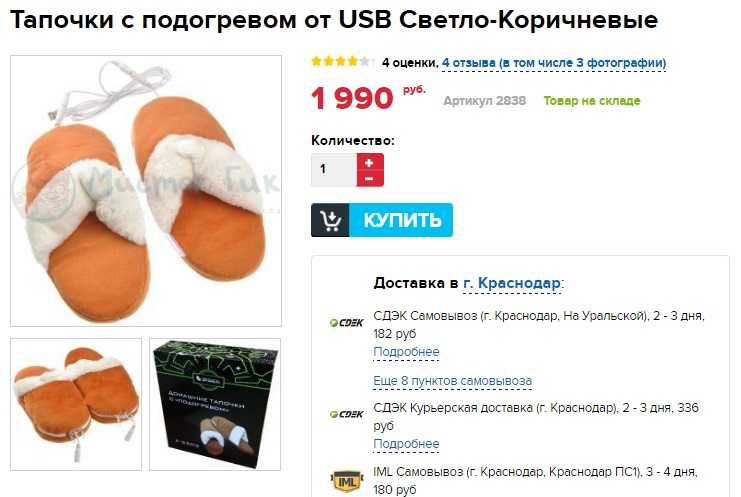Click the second CDEK logo for courier delivery

[x=346, y=414]
